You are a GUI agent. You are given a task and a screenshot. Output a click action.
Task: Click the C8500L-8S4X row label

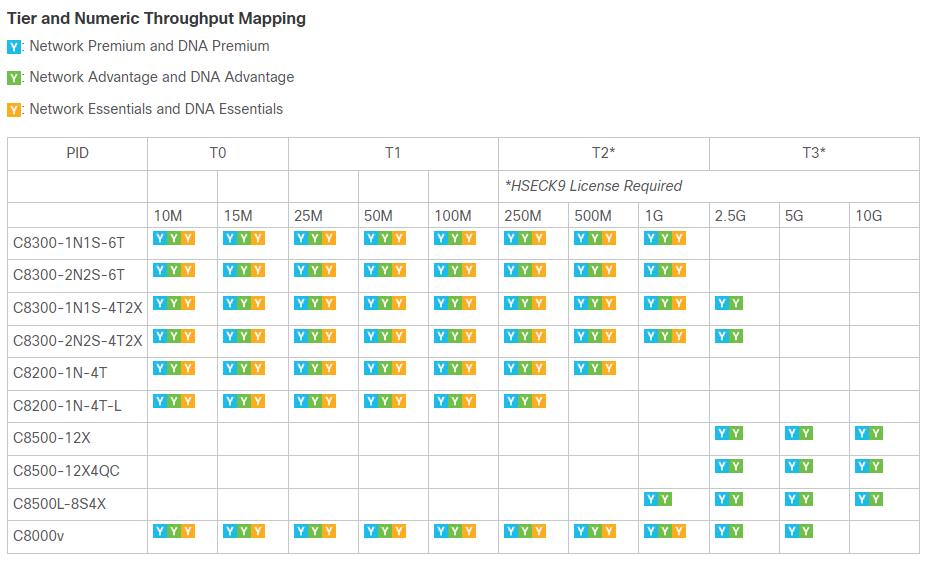tap(59, 504)
